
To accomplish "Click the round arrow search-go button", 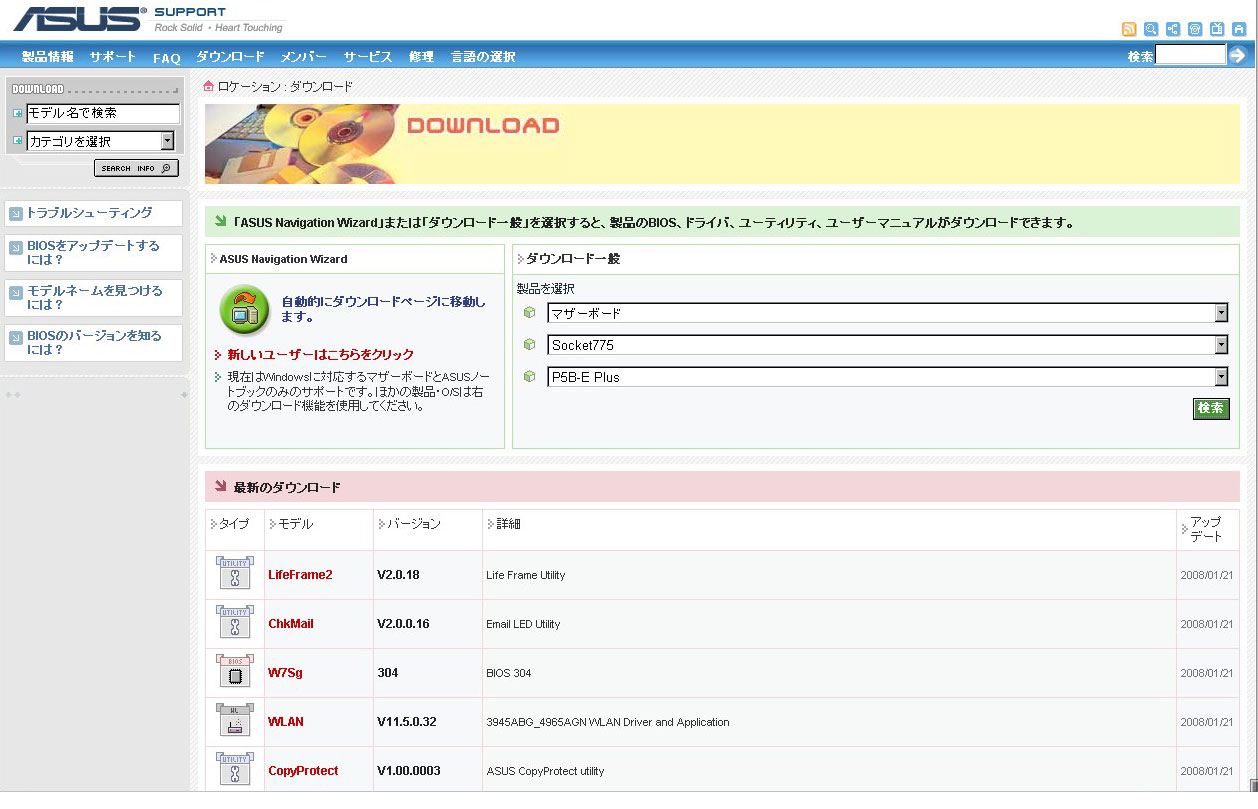I will [x=1238, y=56].
